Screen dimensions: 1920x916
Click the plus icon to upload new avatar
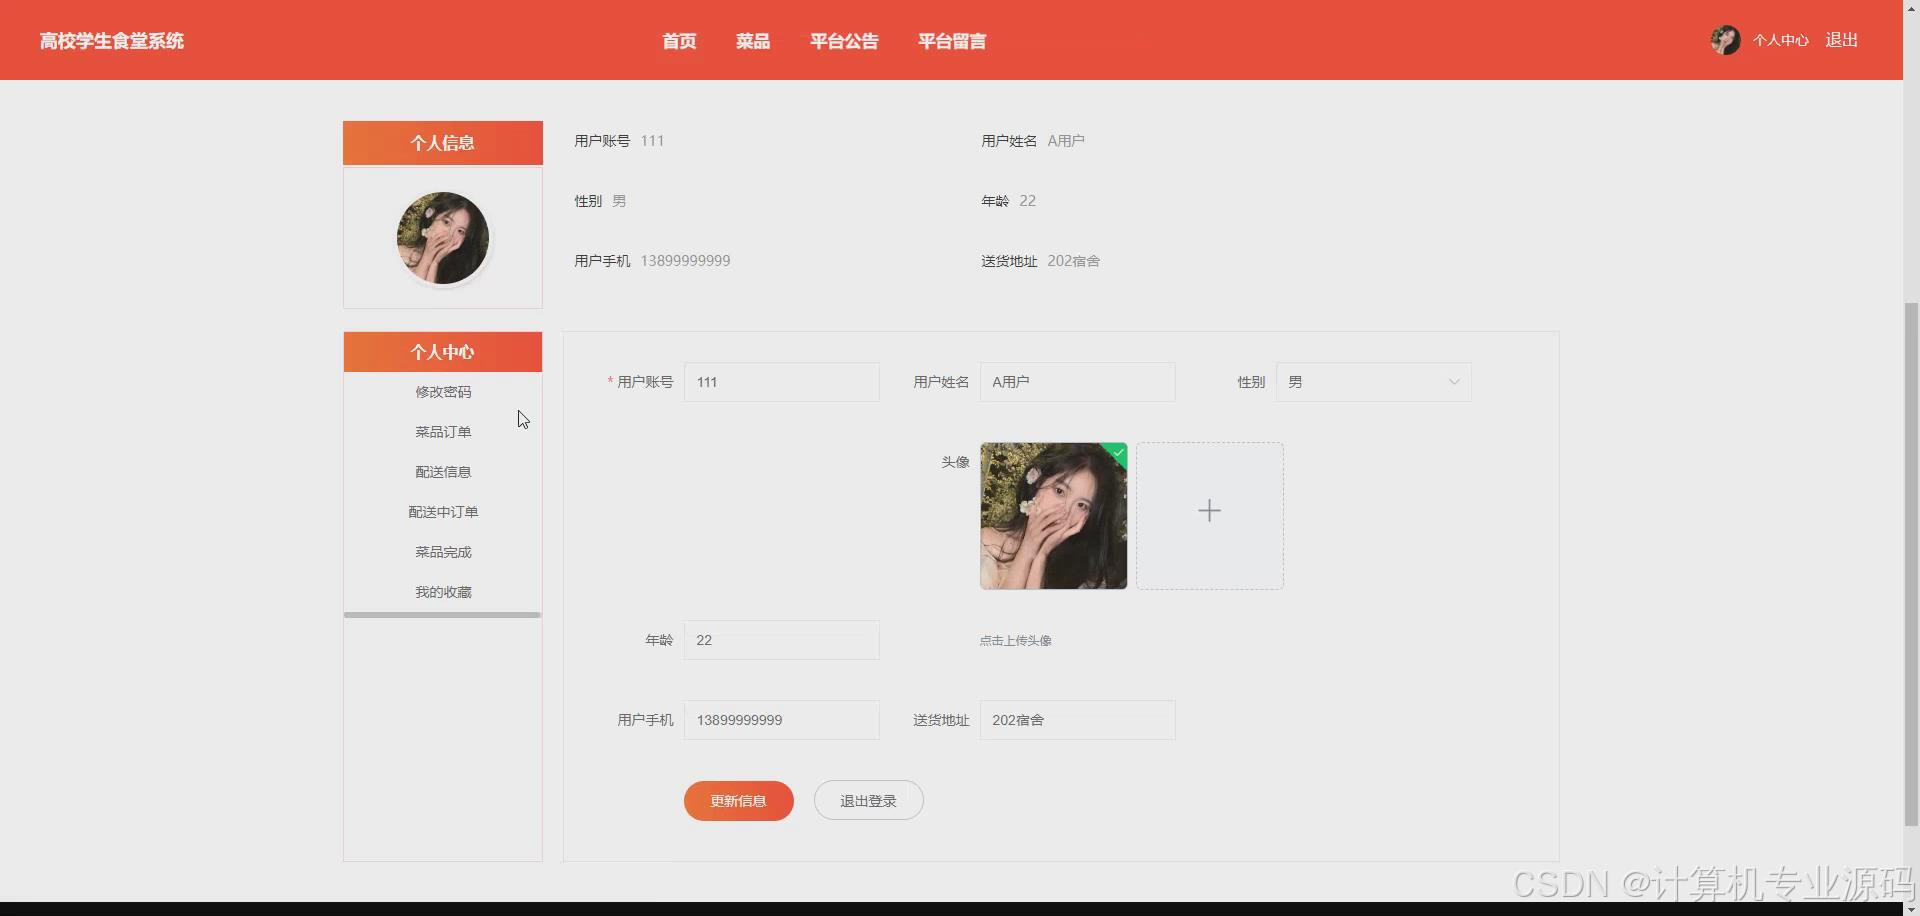coord(1209,511)
